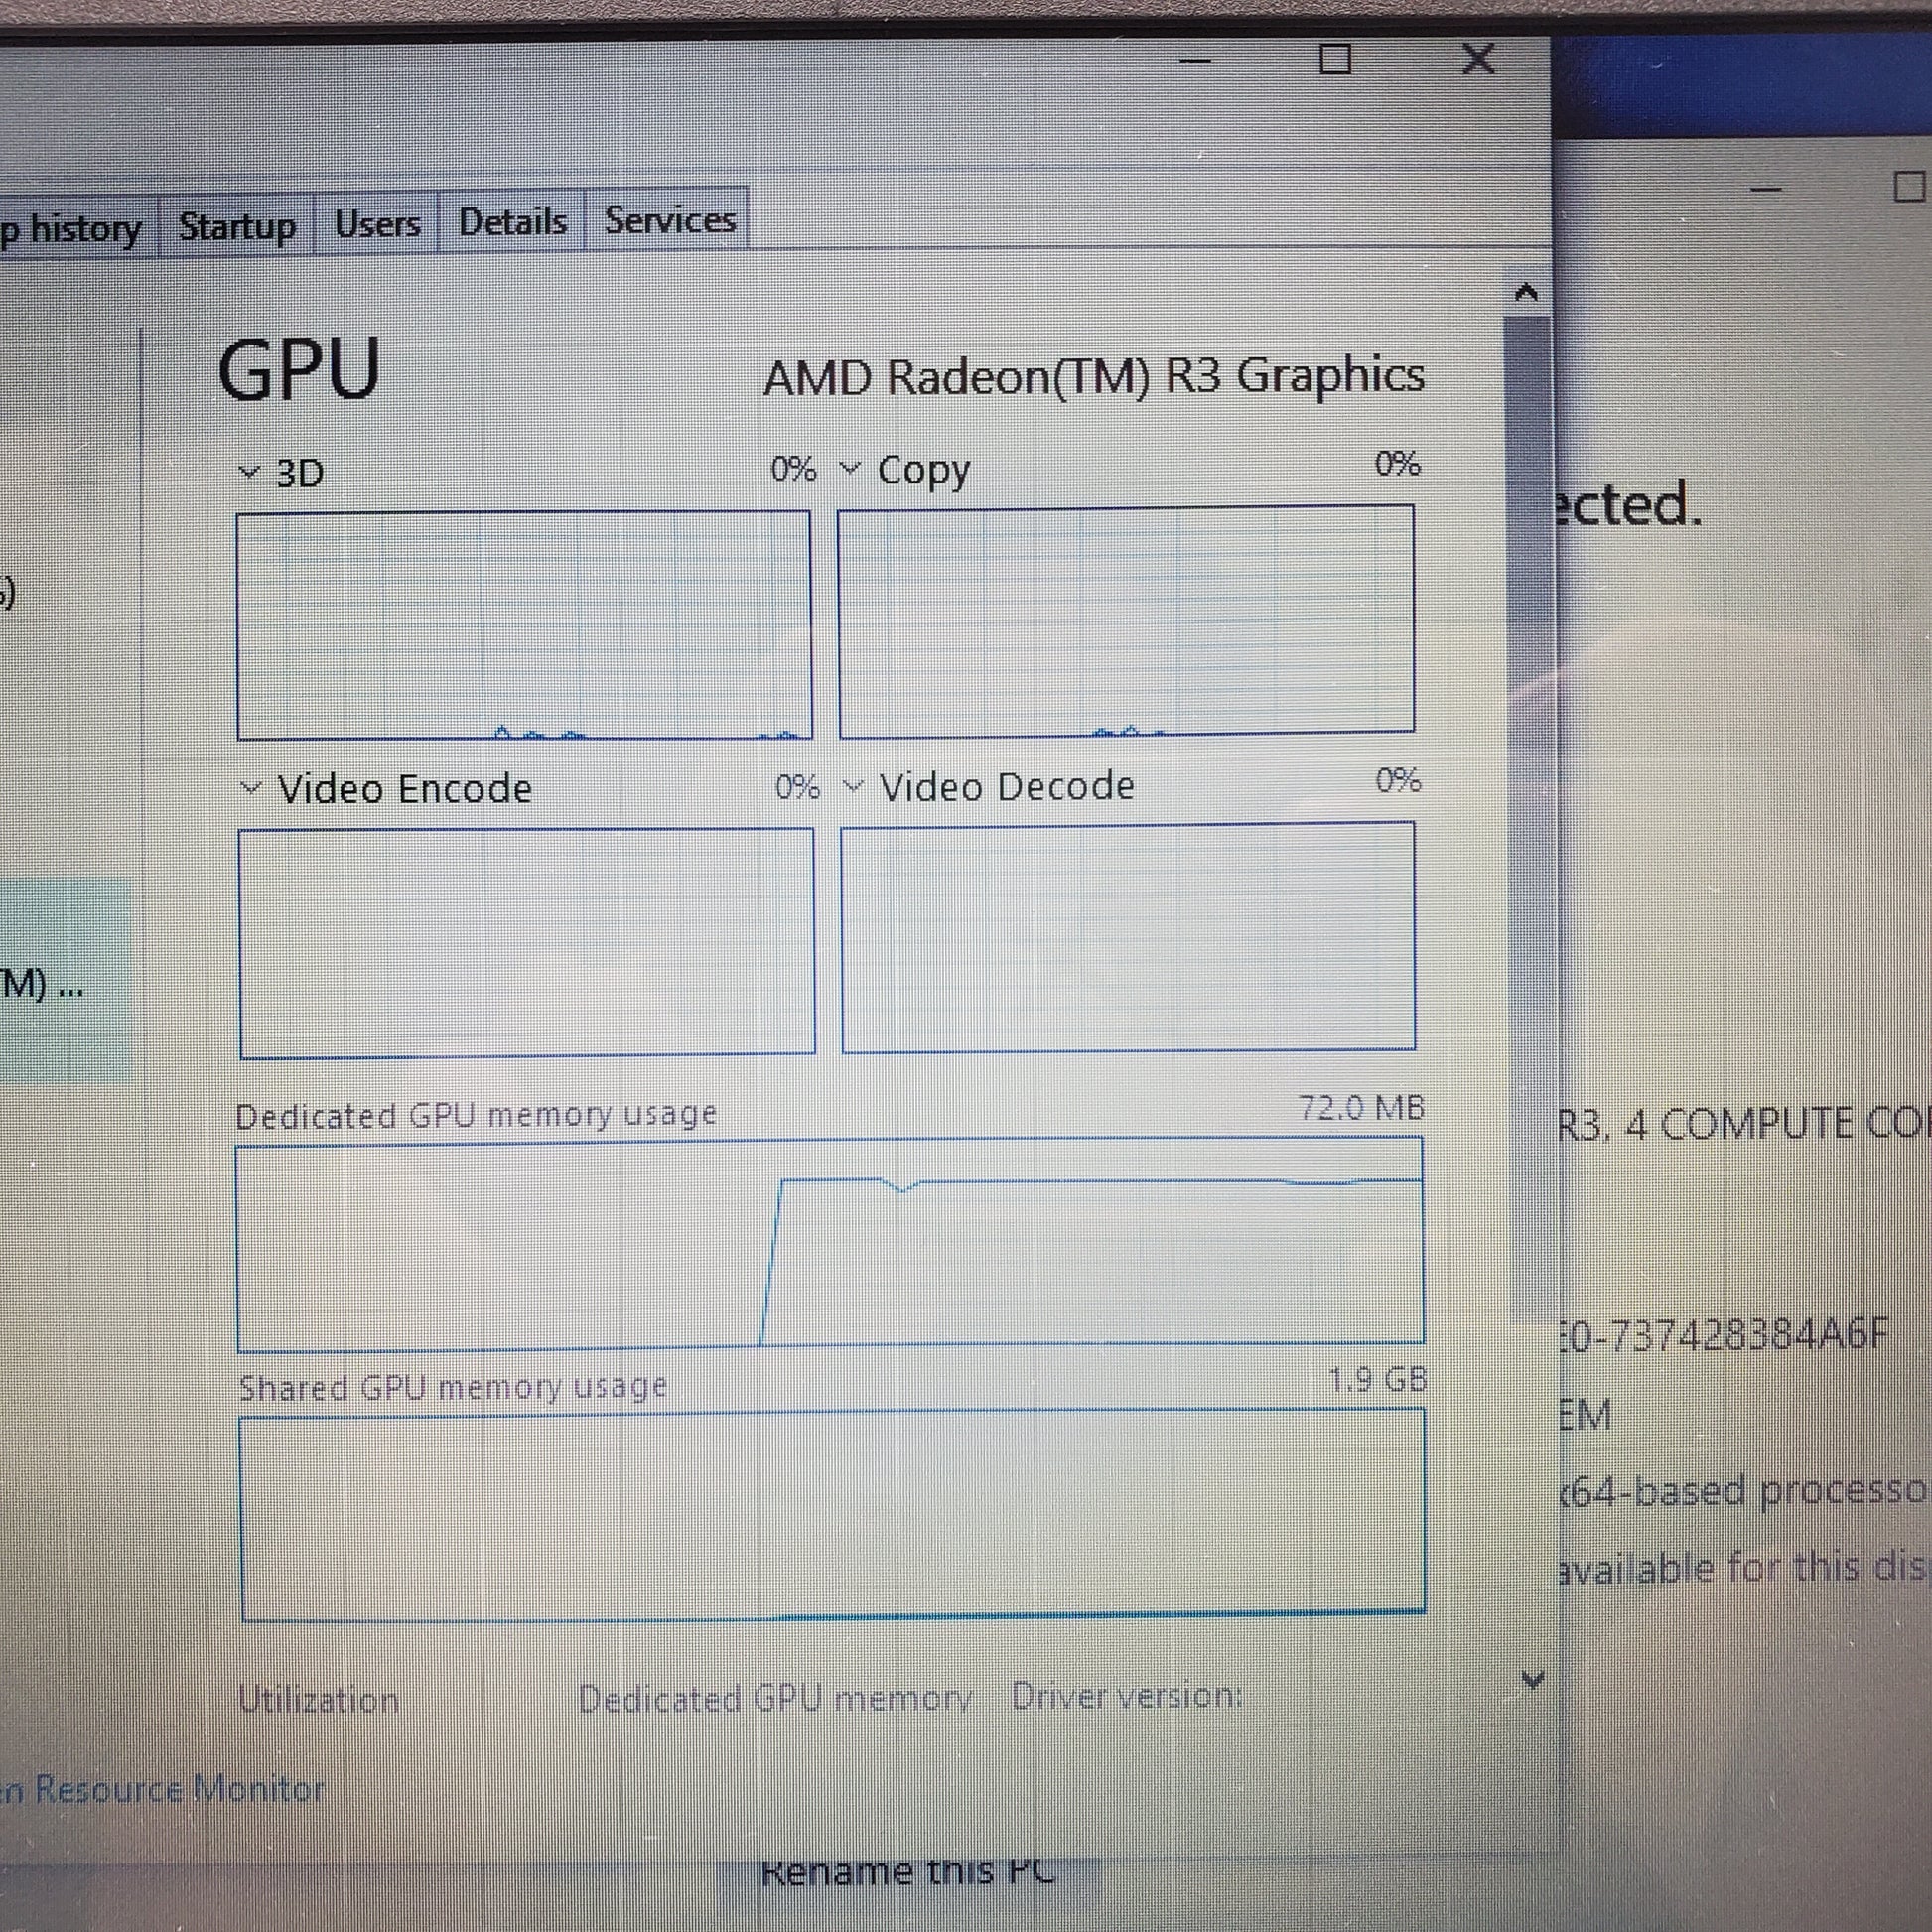This screenshot has height=1932, width=1932.
Task: Expand the 3D engine dropdown chevron
Action: point(250,472)
